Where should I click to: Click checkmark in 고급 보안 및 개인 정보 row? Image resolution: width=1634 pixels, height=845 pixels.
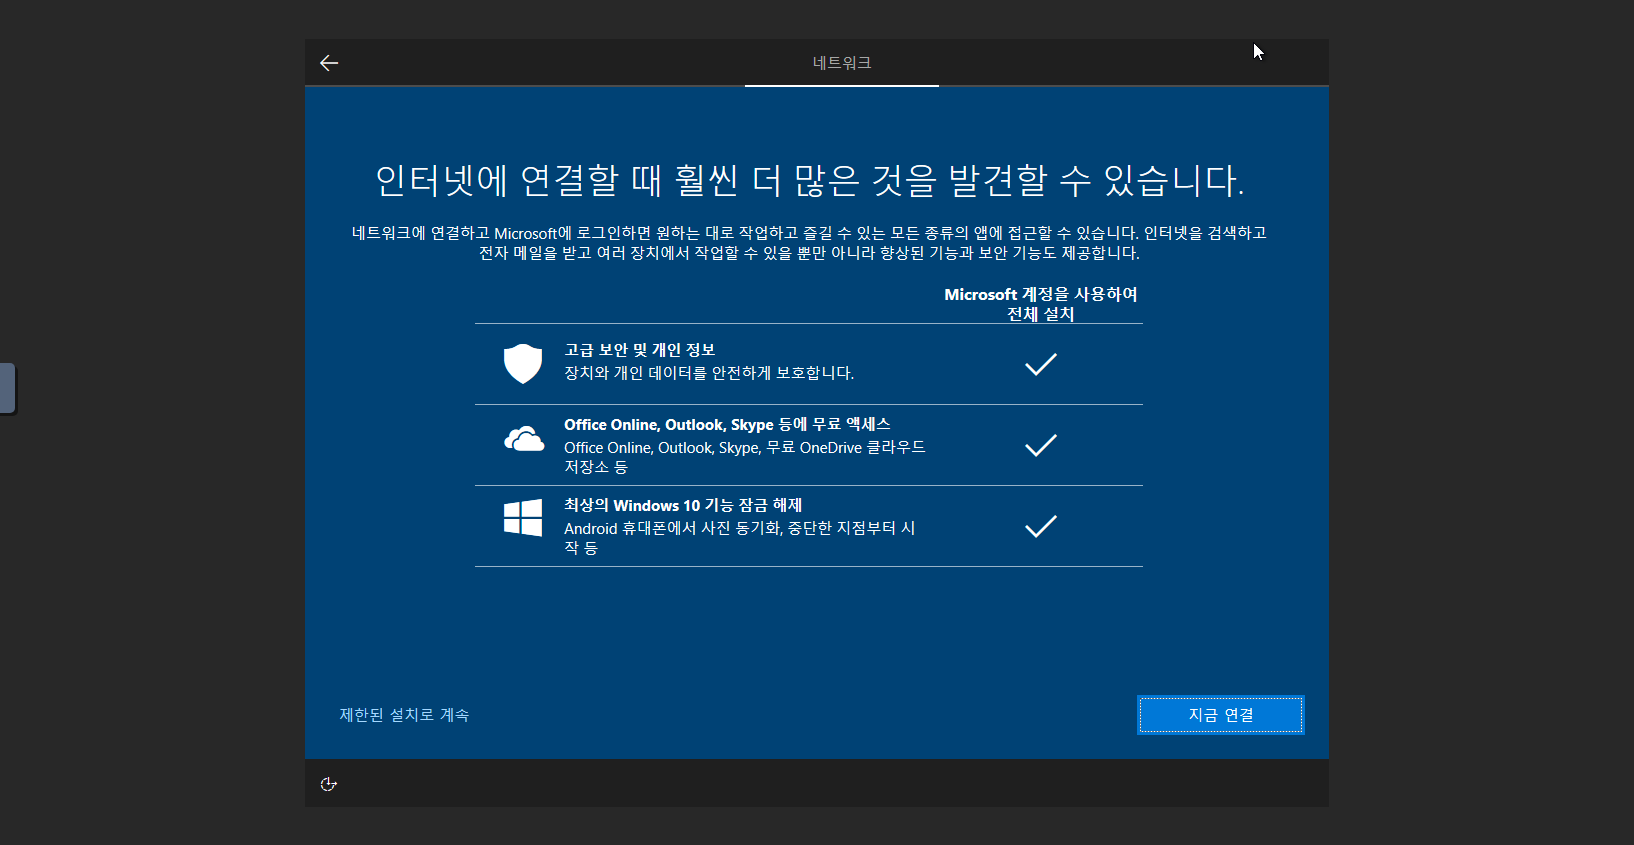[1041, 364]
